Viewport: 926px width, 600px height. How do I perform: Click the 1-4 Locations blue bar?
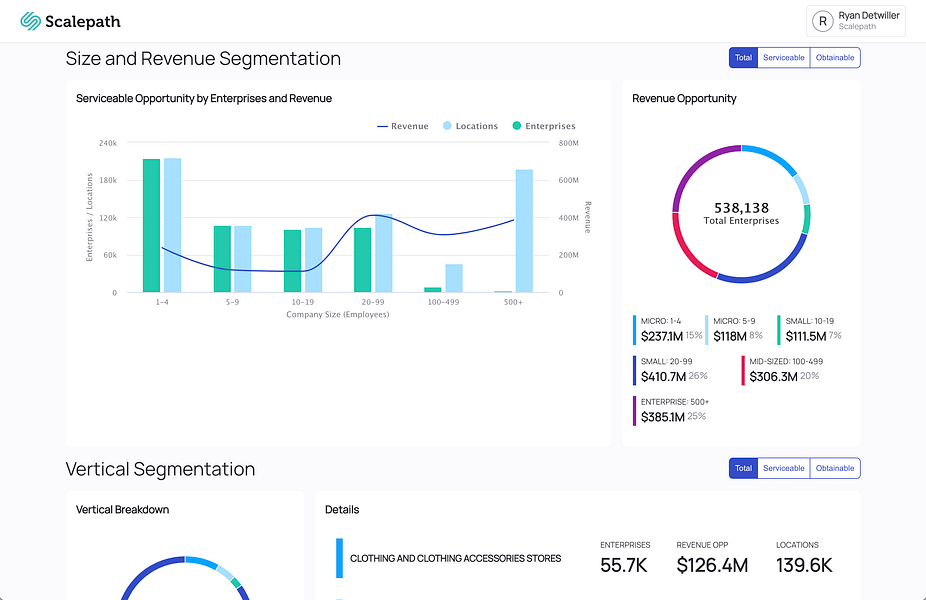coord(172,225)
